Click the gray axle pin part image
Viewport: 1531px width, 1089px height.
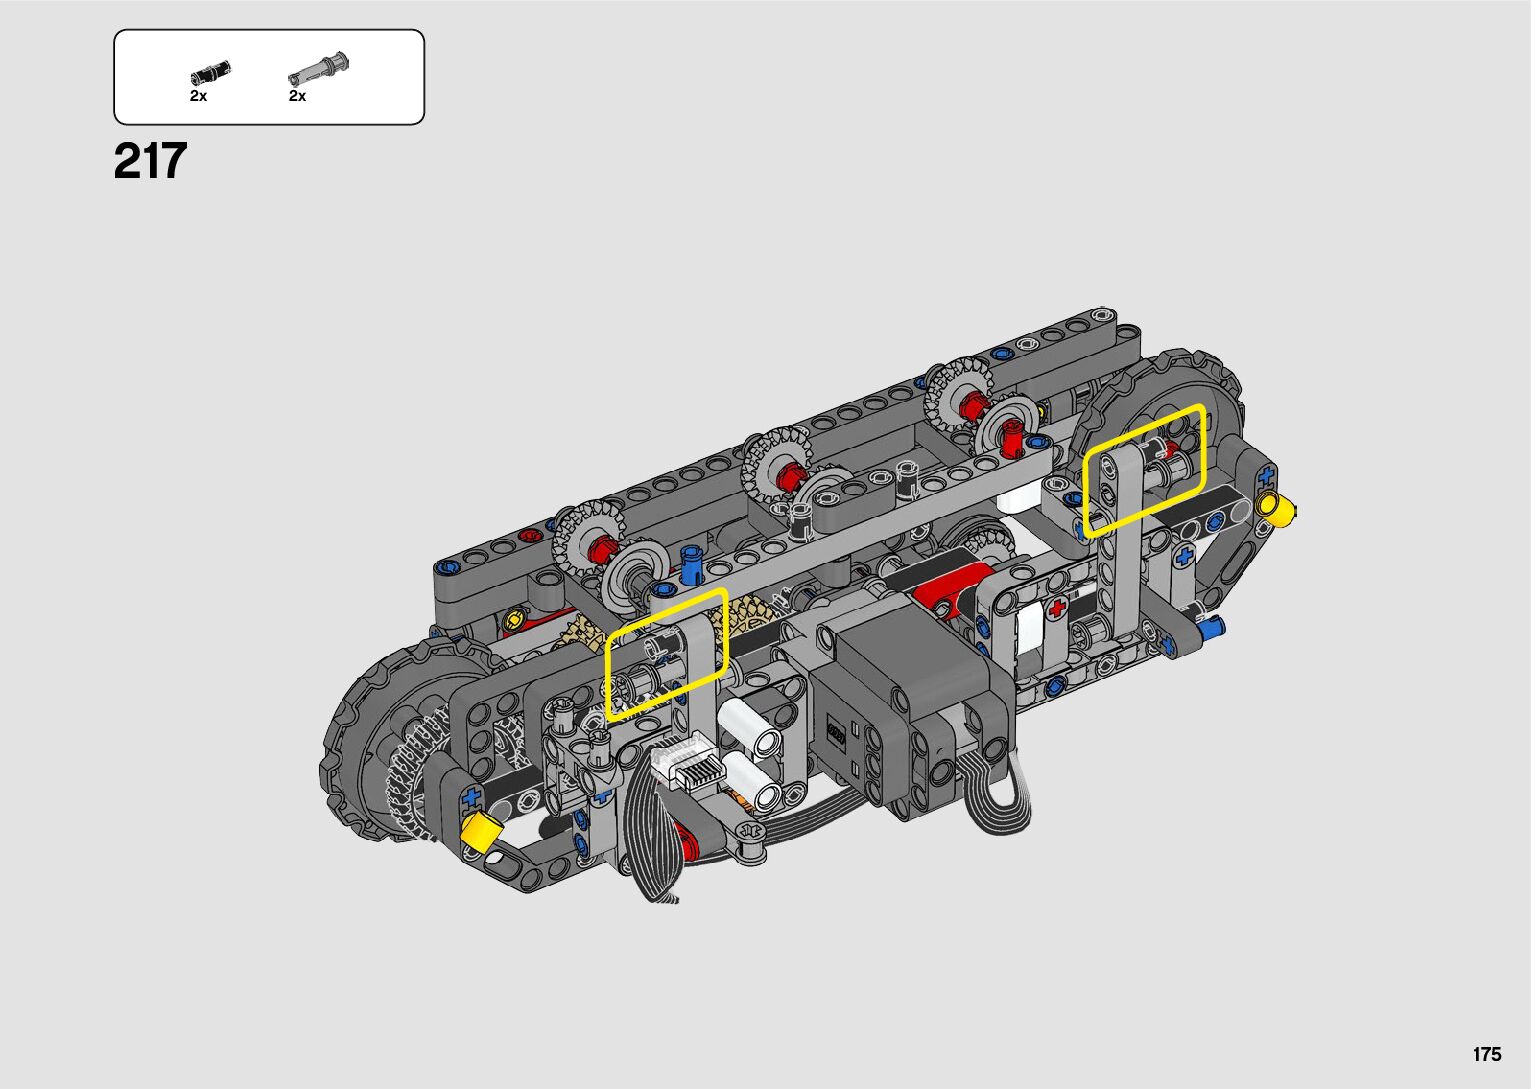(x=319, y=69)
